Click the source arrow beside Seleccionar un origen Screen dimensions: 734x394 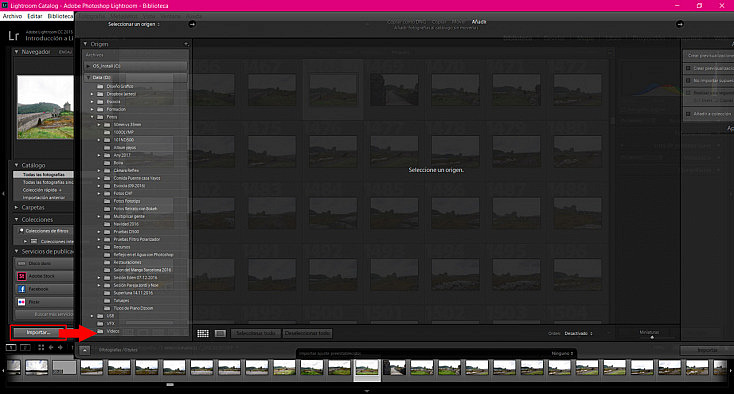[192, 24]
